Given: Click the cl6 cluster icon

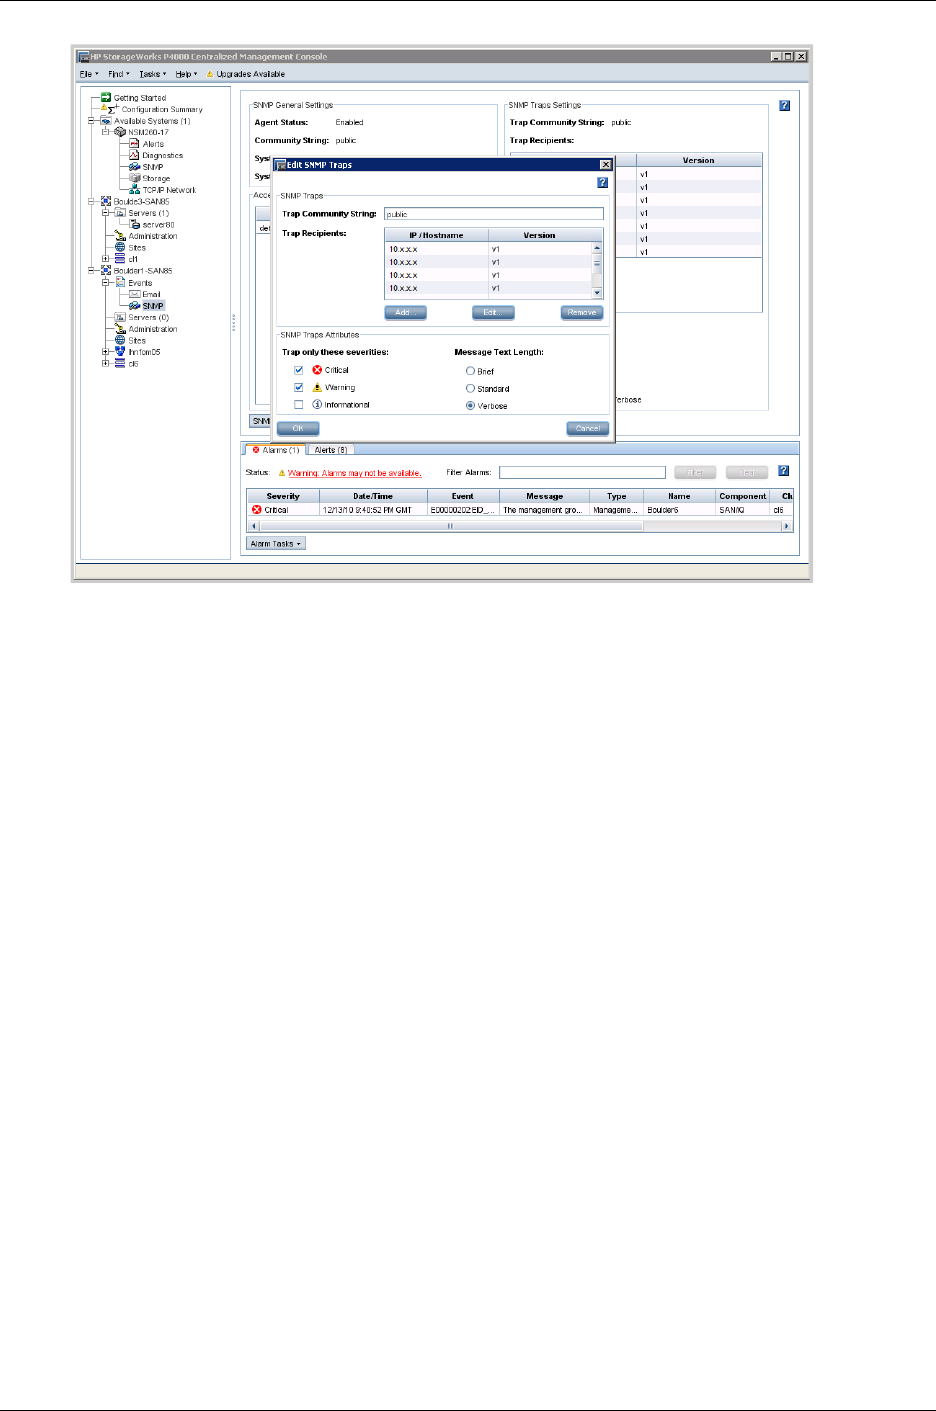Looking at the screenshot, I should tap(120, 364).
